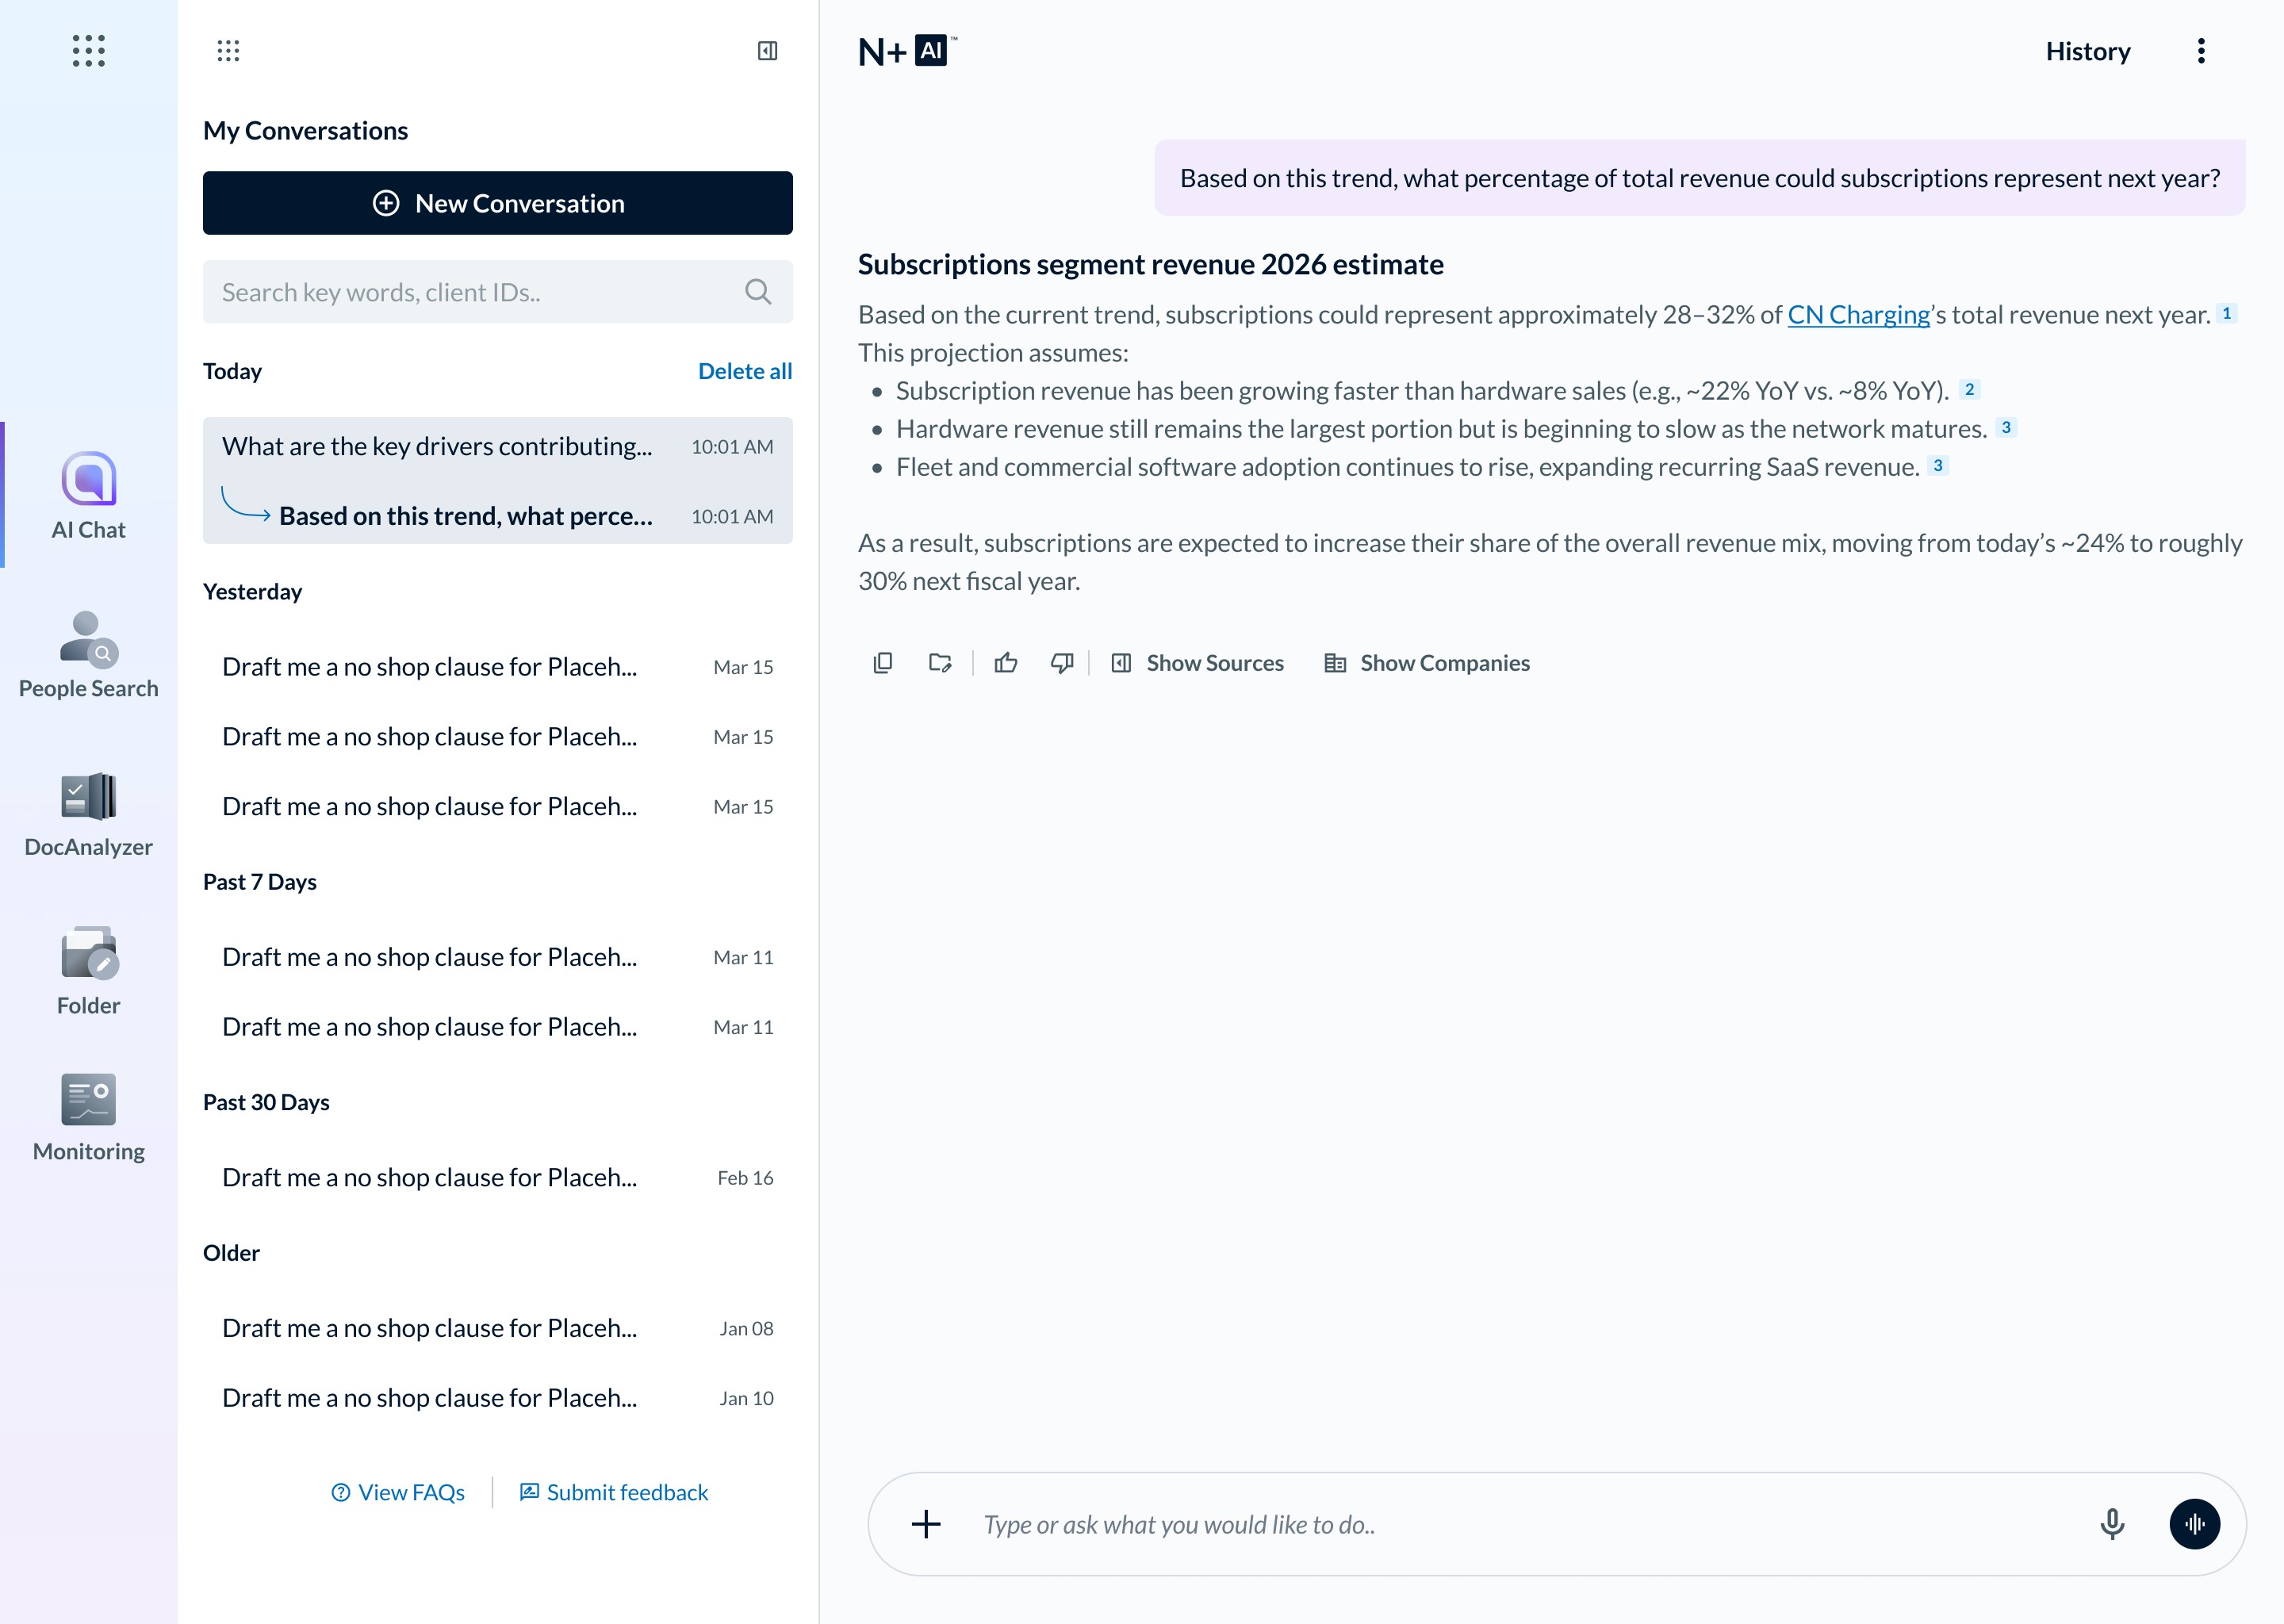Collapse the My Conversations side panel
2284x1624 pixels.
[767, 51]
